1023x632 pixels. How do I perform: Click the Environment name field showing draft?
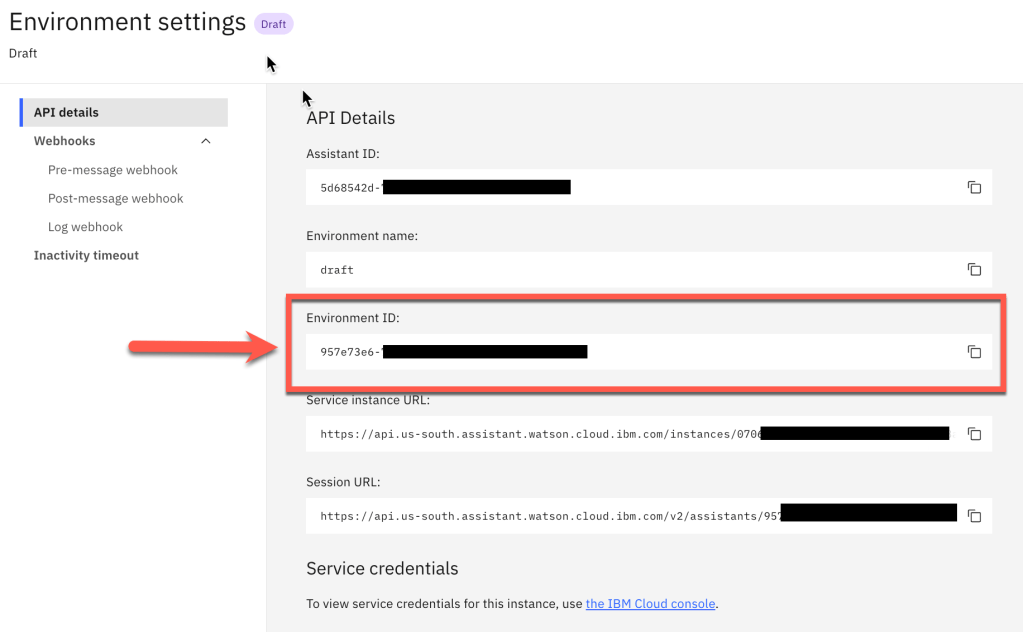(x=630, y=269)
